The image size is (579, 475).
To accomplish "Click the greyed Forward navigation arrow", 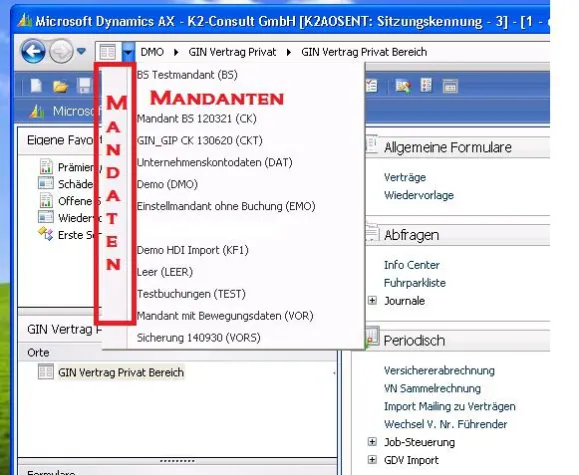I will click(61, 51).
